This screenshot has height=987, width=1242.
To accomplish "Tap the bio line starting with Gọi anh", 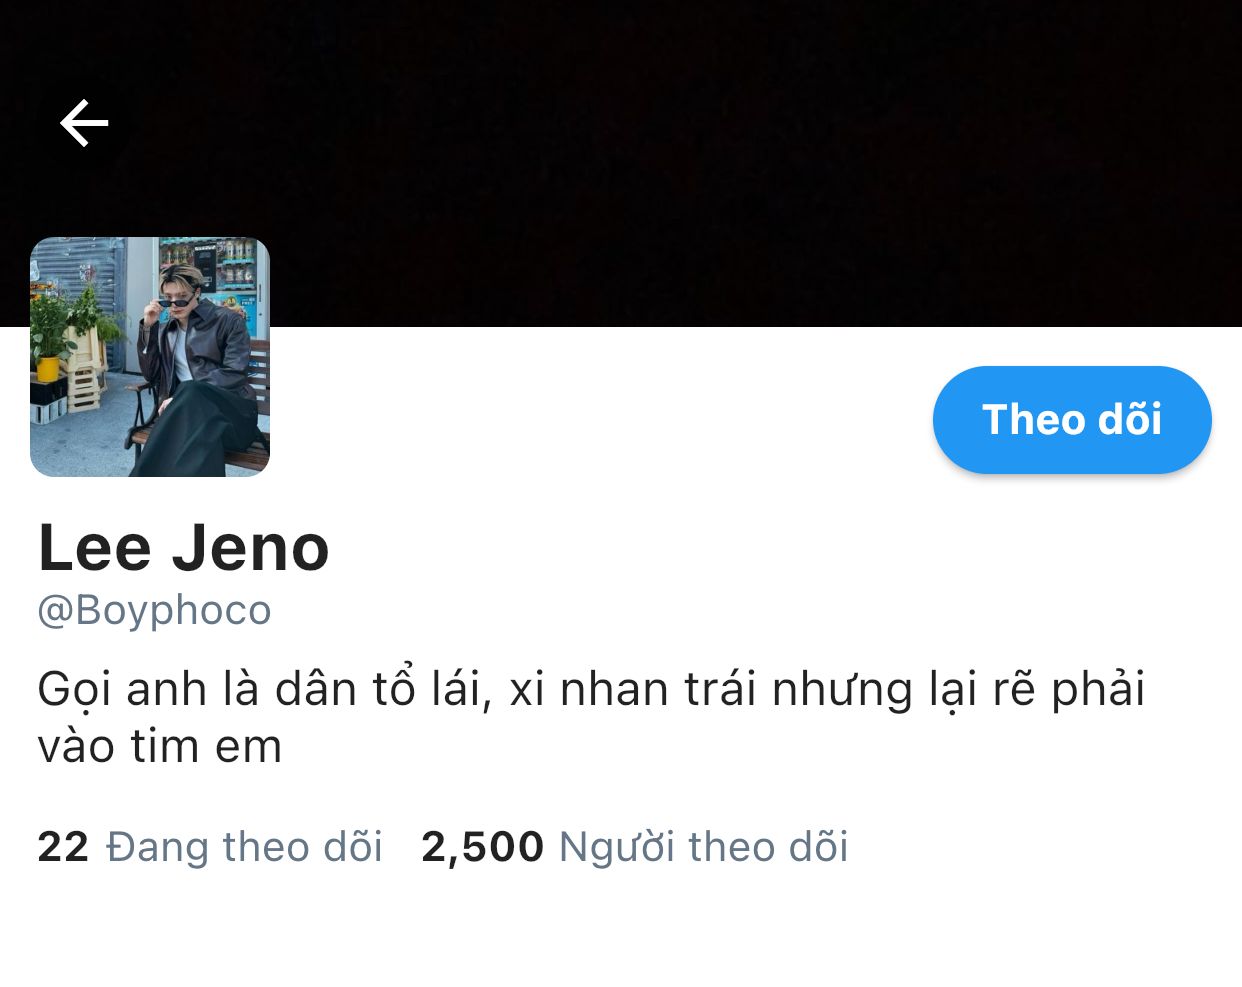I will pos(591,689).
